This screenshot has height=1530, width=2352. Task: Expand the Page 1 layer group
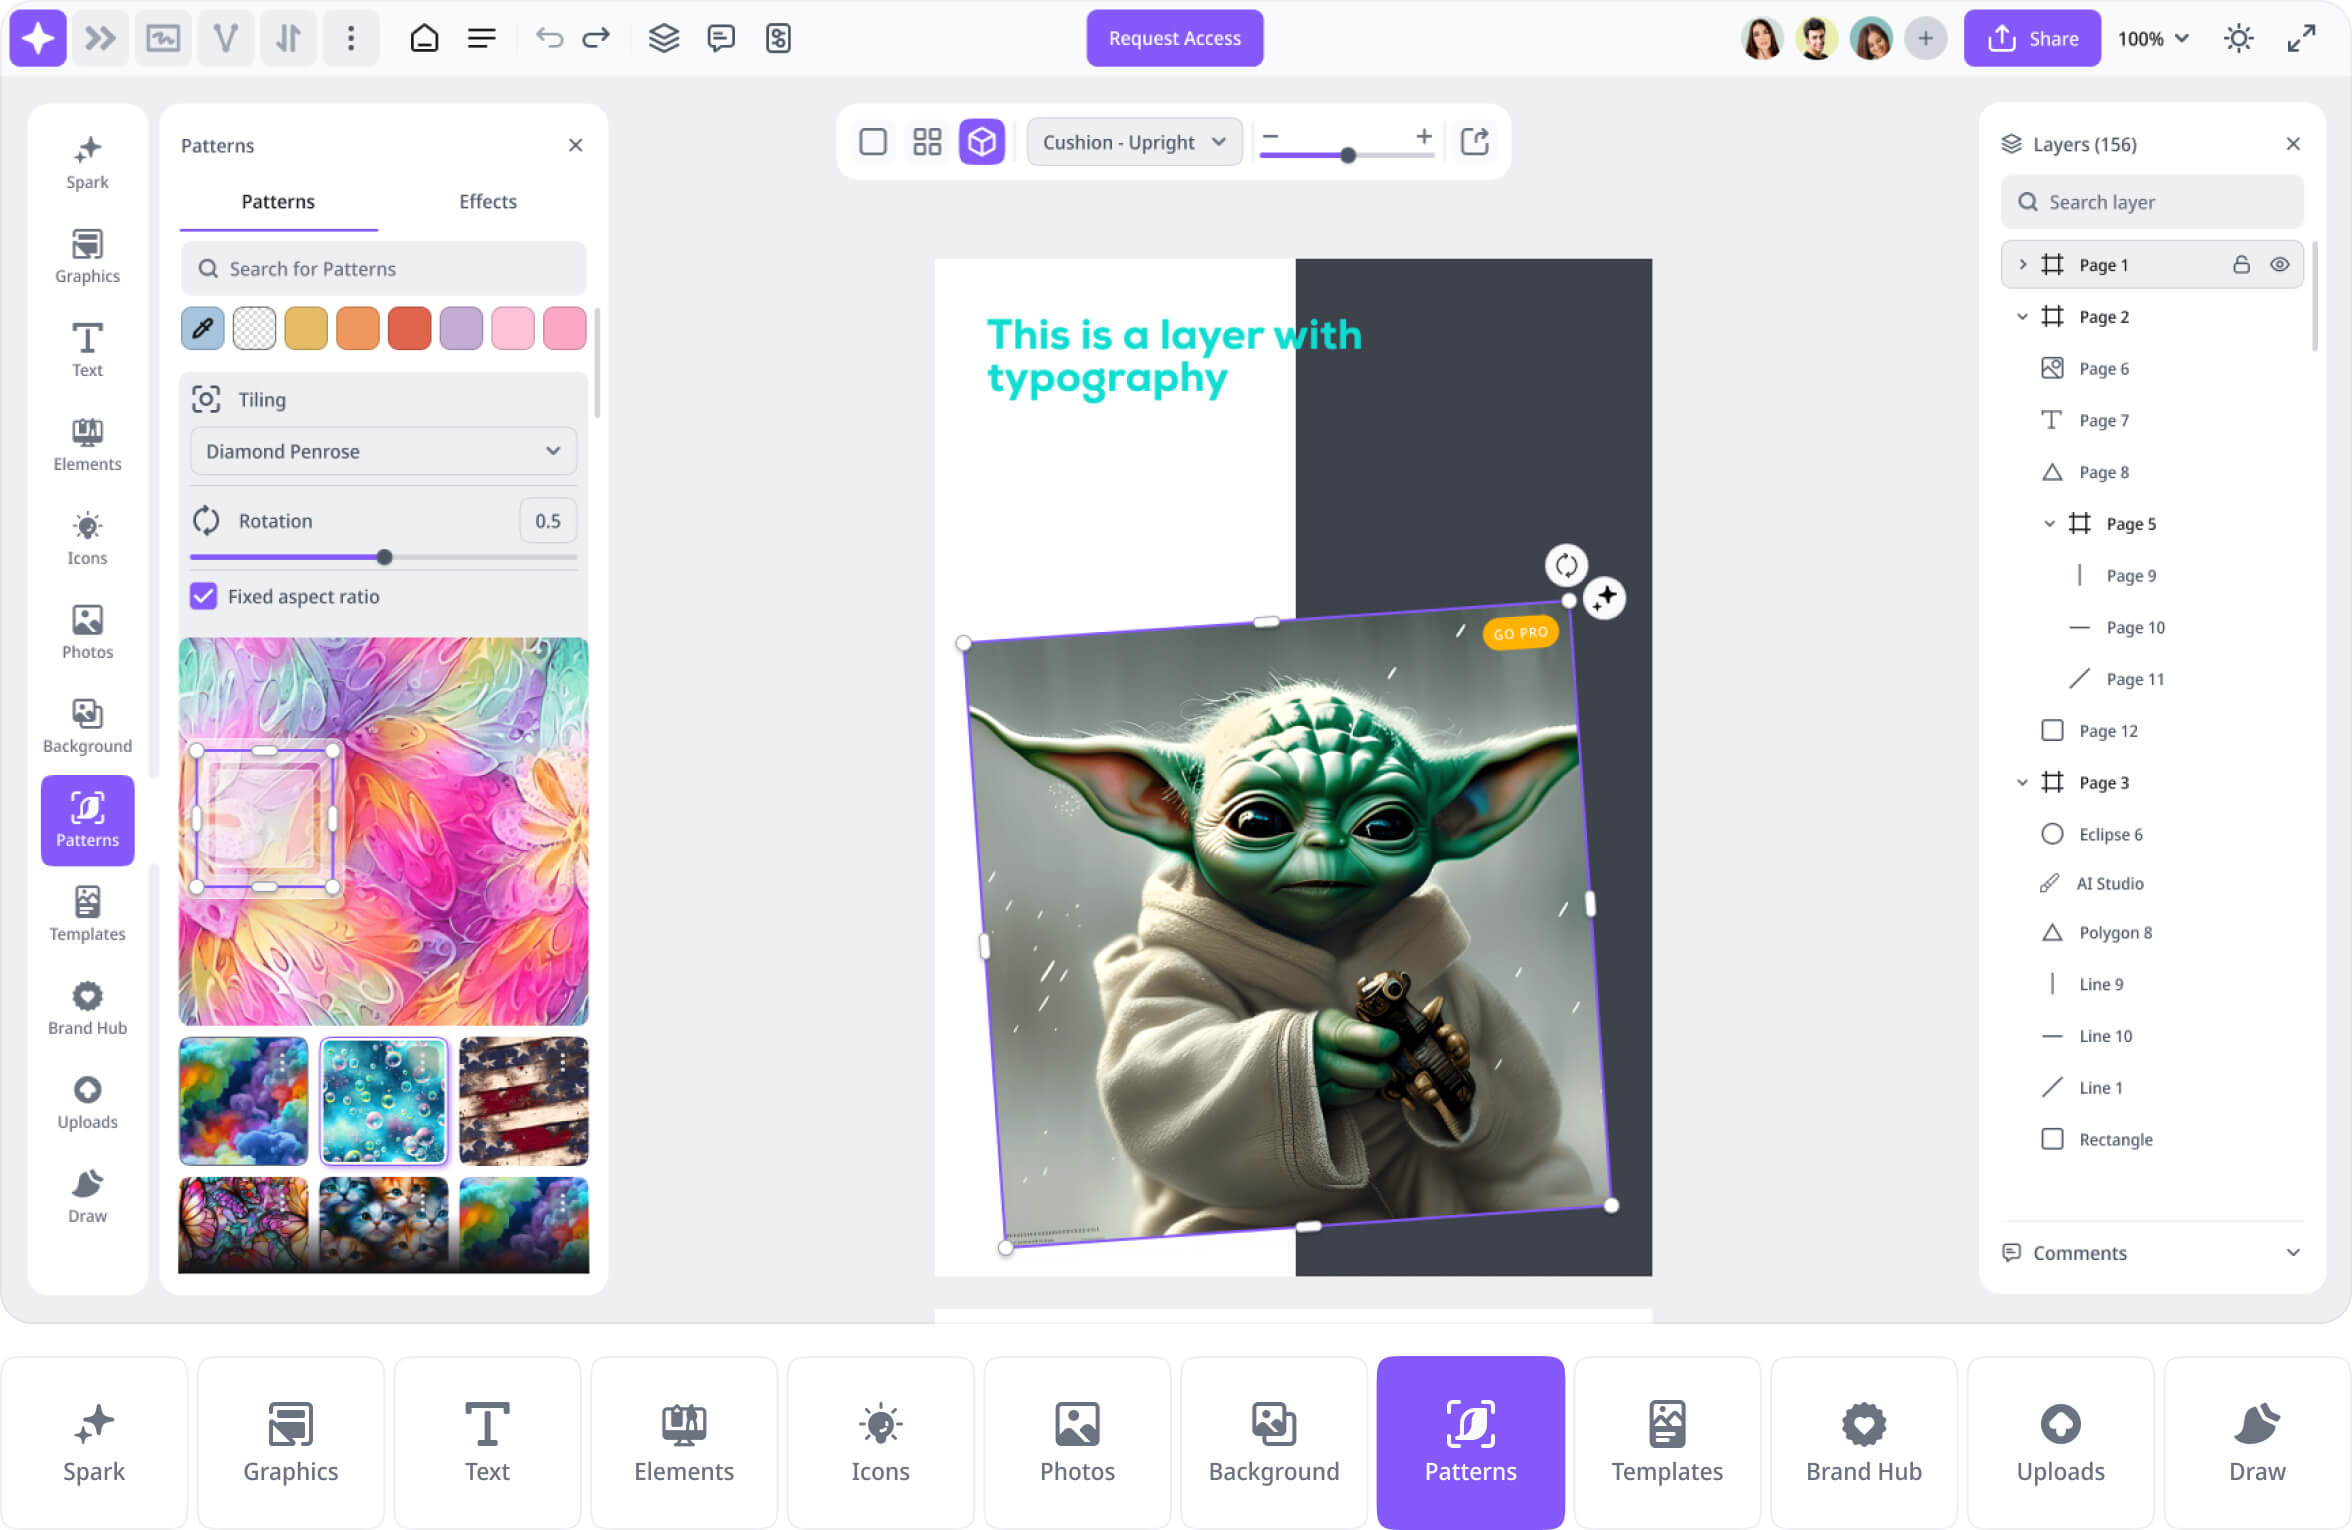(2022, 264)
